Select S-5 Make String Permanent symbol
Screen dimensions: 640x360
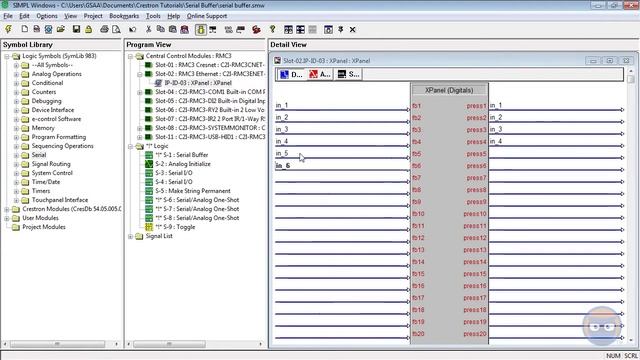193,191
